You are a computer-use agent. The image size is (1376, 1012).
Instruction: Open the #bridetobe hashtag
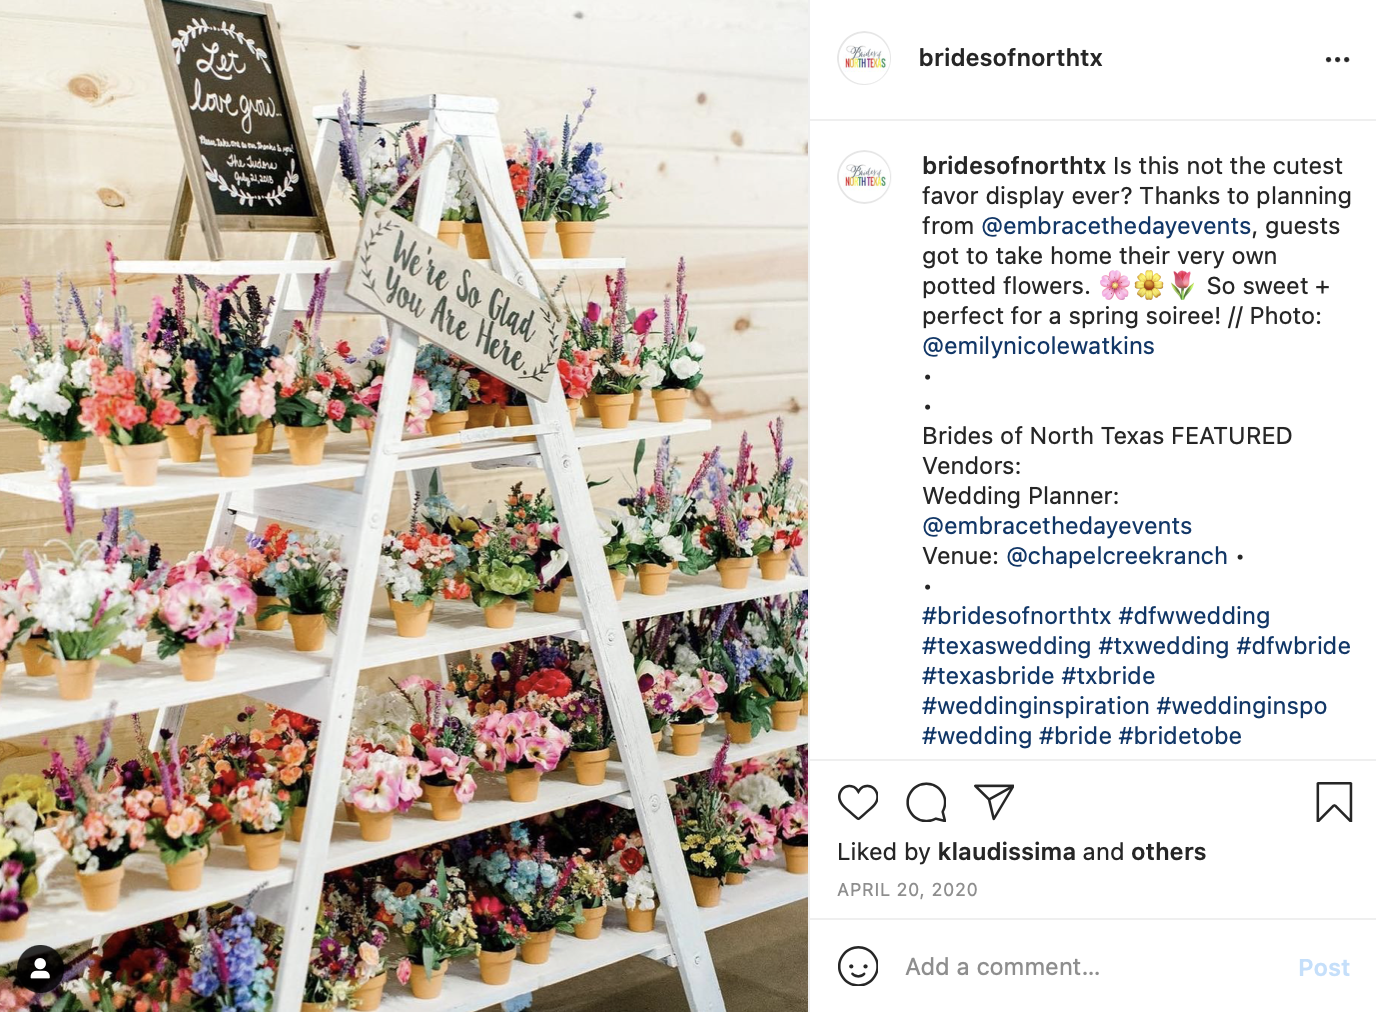(x=1180, y=736)
